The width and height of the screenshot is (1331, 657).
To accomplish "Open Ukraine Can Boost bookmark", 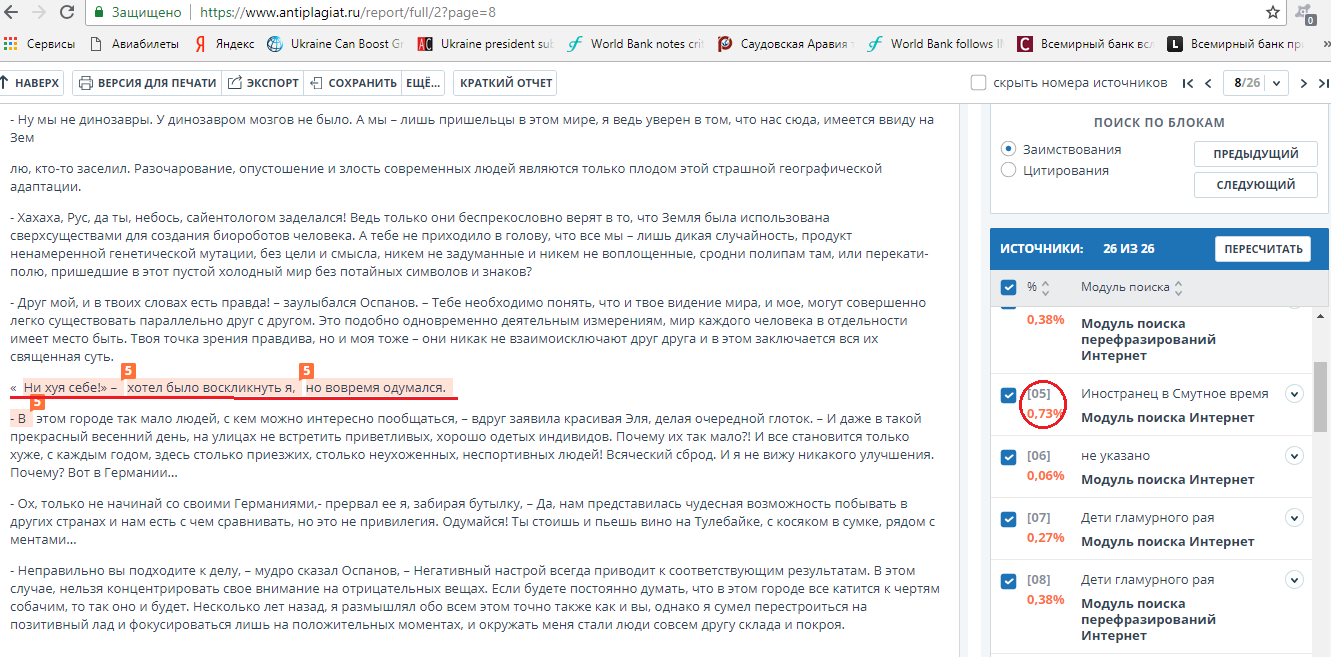I will tap(336, 44).
